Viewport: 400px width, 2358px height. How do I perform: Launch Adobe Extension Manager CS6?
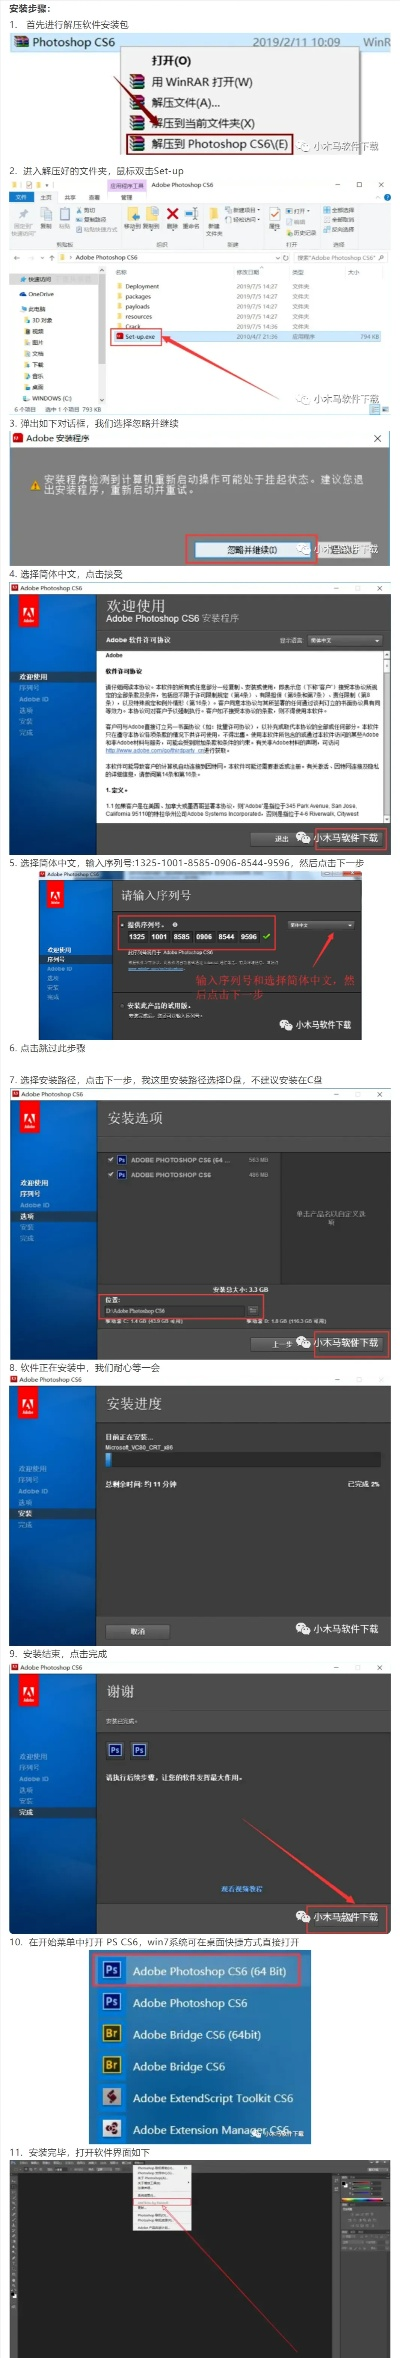click(198, 2129)
